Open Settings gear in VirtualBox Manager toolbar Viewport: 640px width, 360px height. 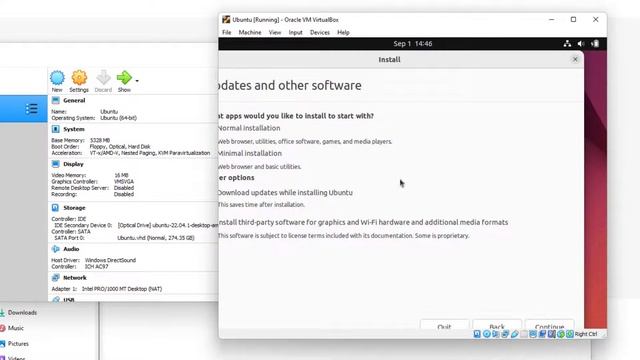coord(79,78)
